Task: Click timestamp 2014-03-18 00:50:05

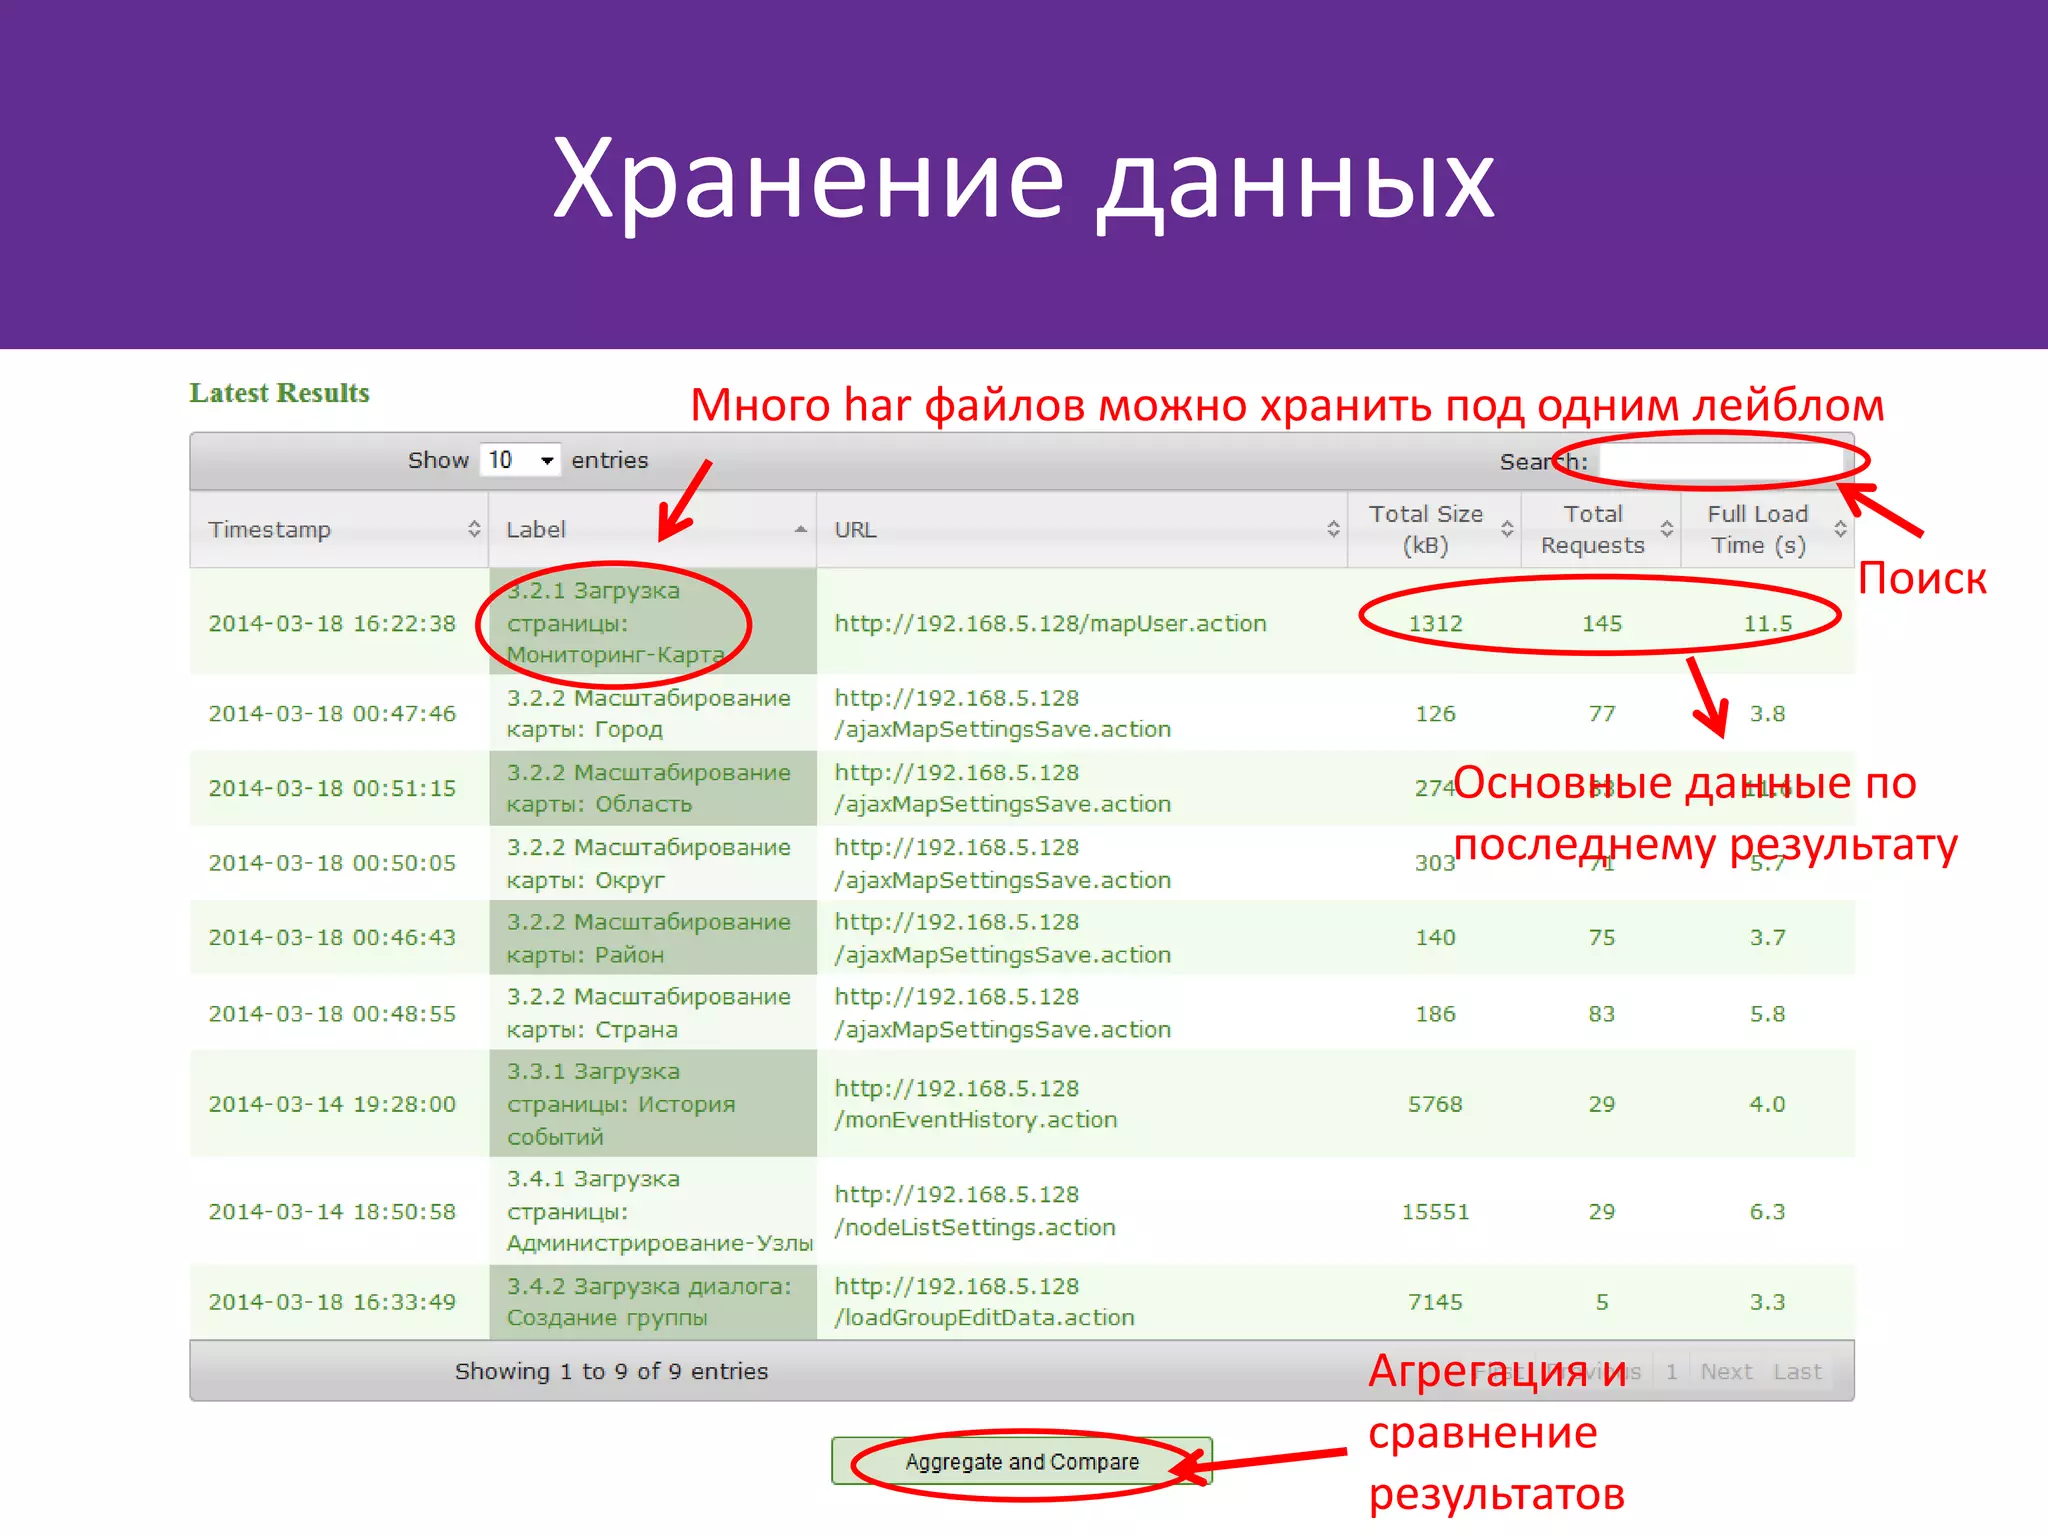Action: (x=332, y=863)
